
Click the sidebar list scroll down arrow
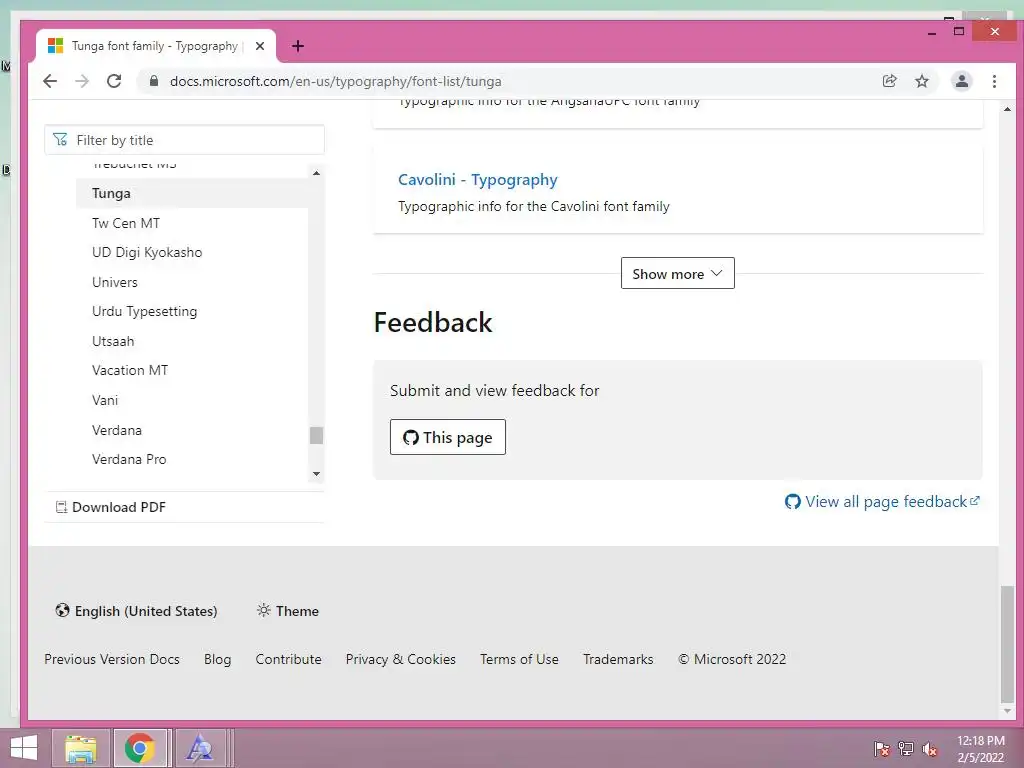(x=316, y=473)
